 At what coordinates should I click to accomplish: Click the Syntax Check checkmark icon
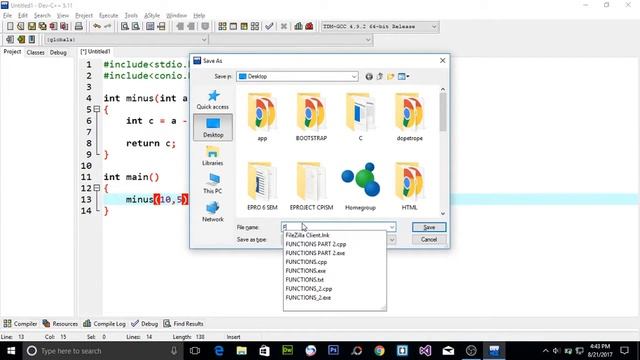(x=269, y=27)
